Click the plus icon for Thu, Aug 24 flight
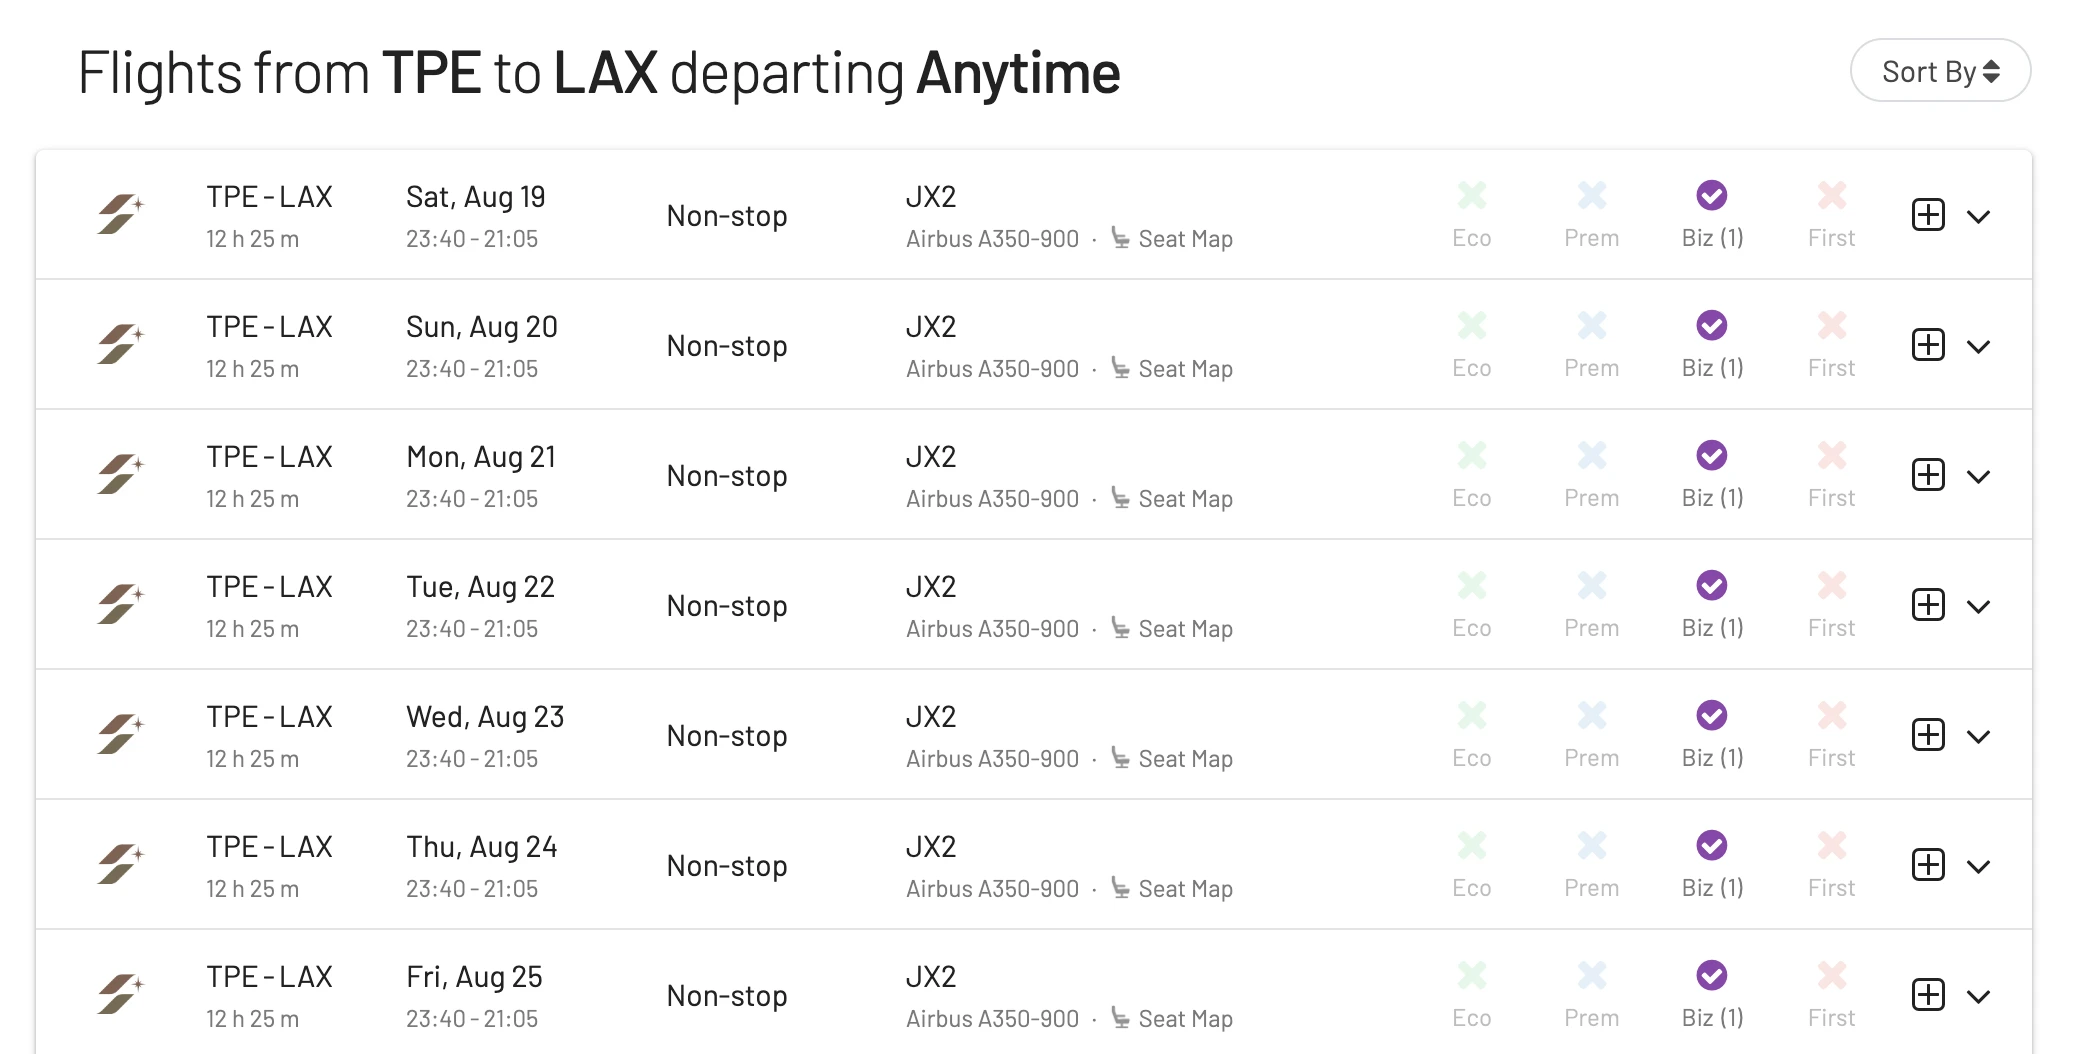This screenshot has height=1054, width=2078. click(1928, 865)
